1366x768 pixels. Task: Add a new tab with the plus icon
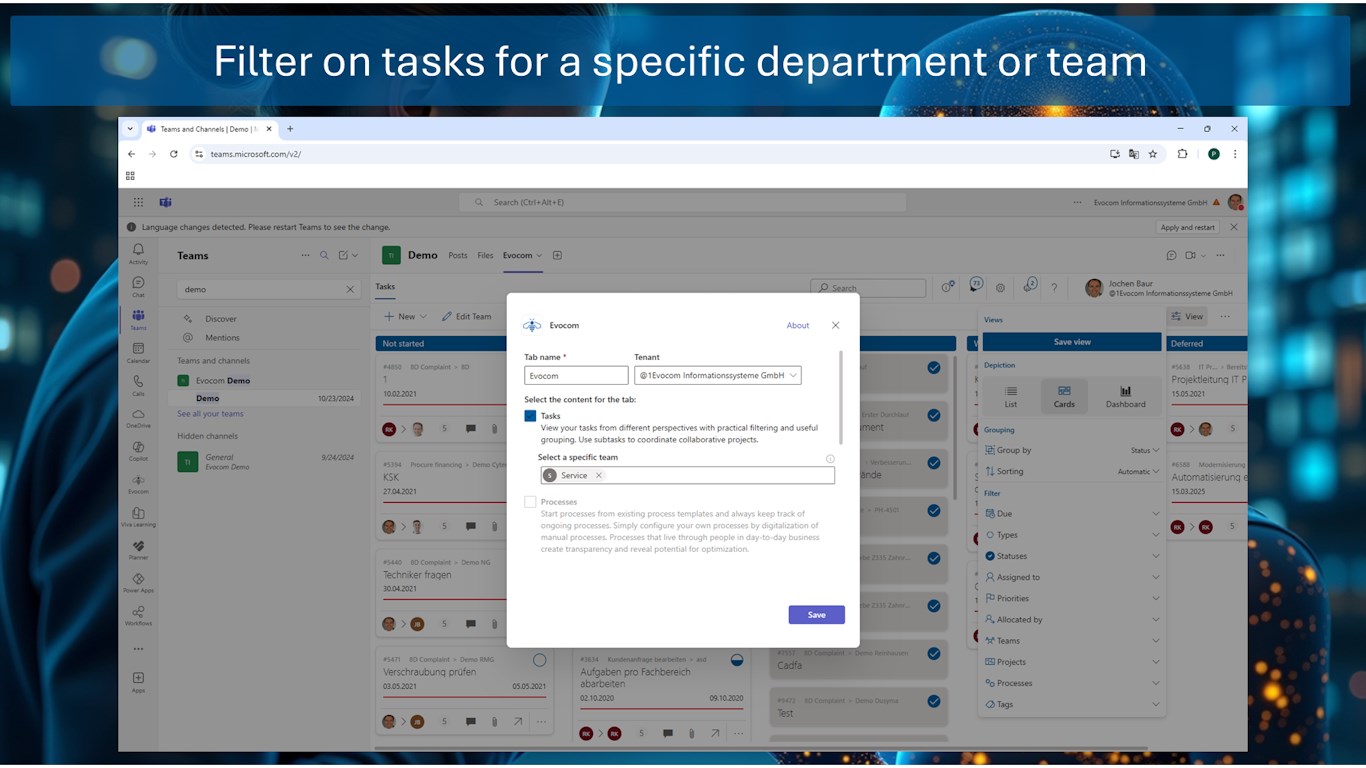[x=557, y=255]
